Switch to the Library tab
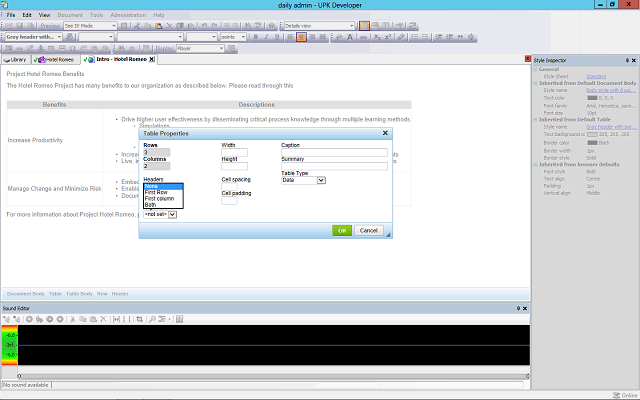Screen dimensions: 640x400 [x=16, y=60]
